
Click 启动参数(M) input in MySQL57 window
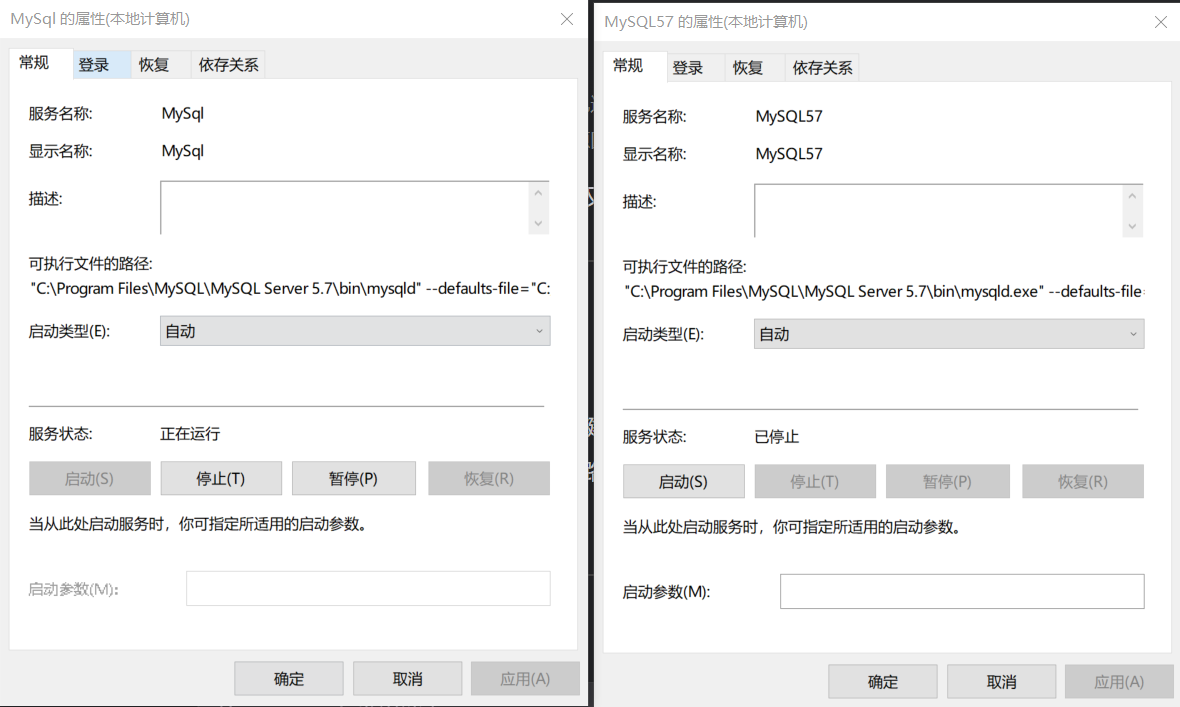pyautogui.click(x=962, y=591)
